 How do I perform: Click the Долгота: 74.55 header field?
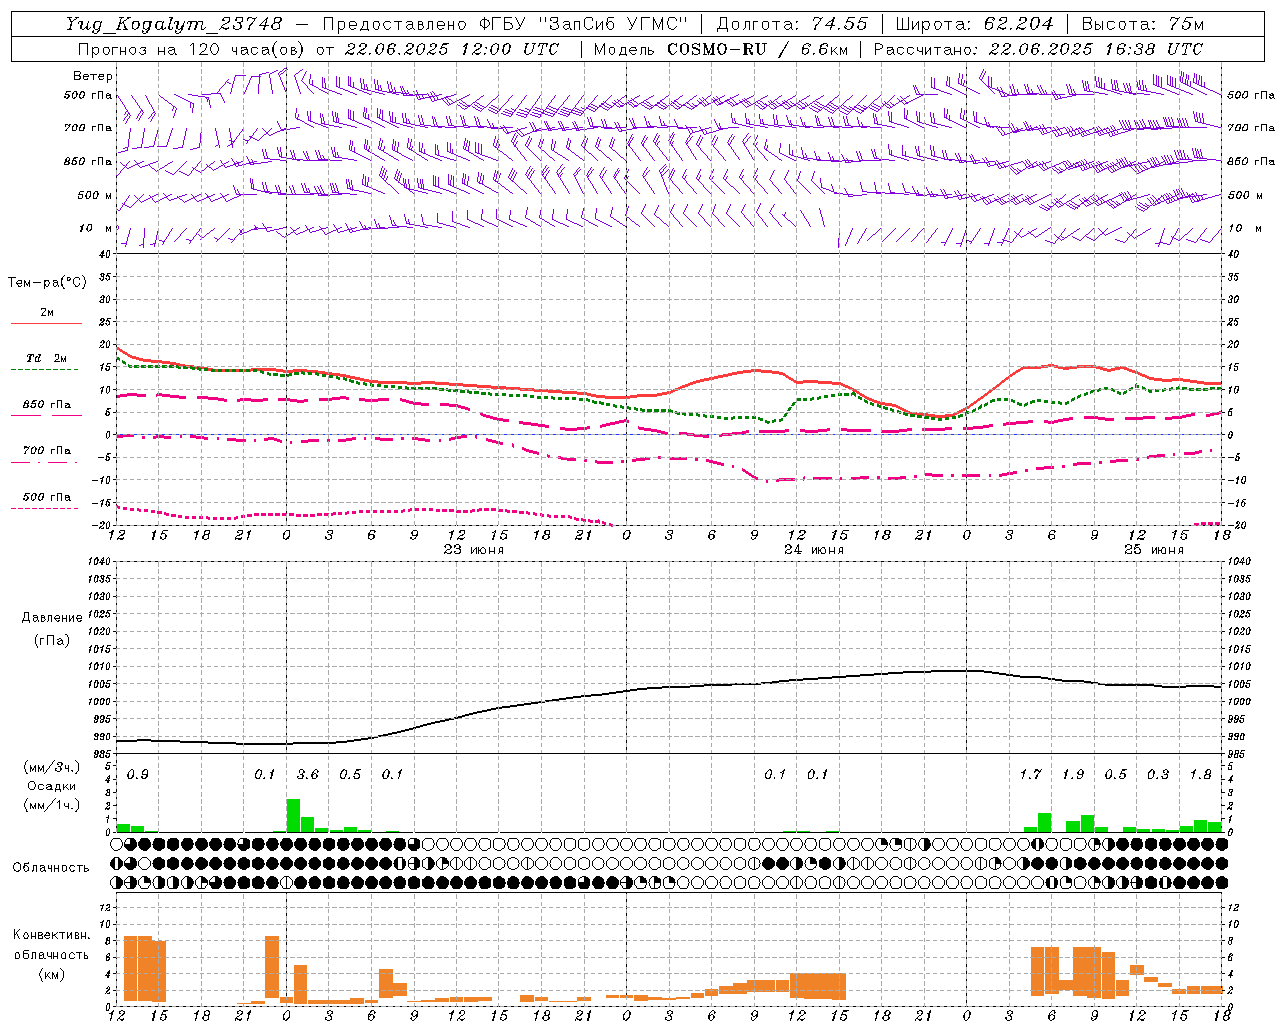792,24
